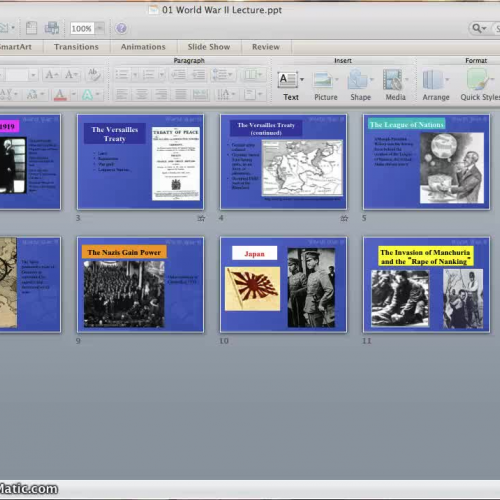Click the justify text icon
500x500 pixels.
pos(181,95)
